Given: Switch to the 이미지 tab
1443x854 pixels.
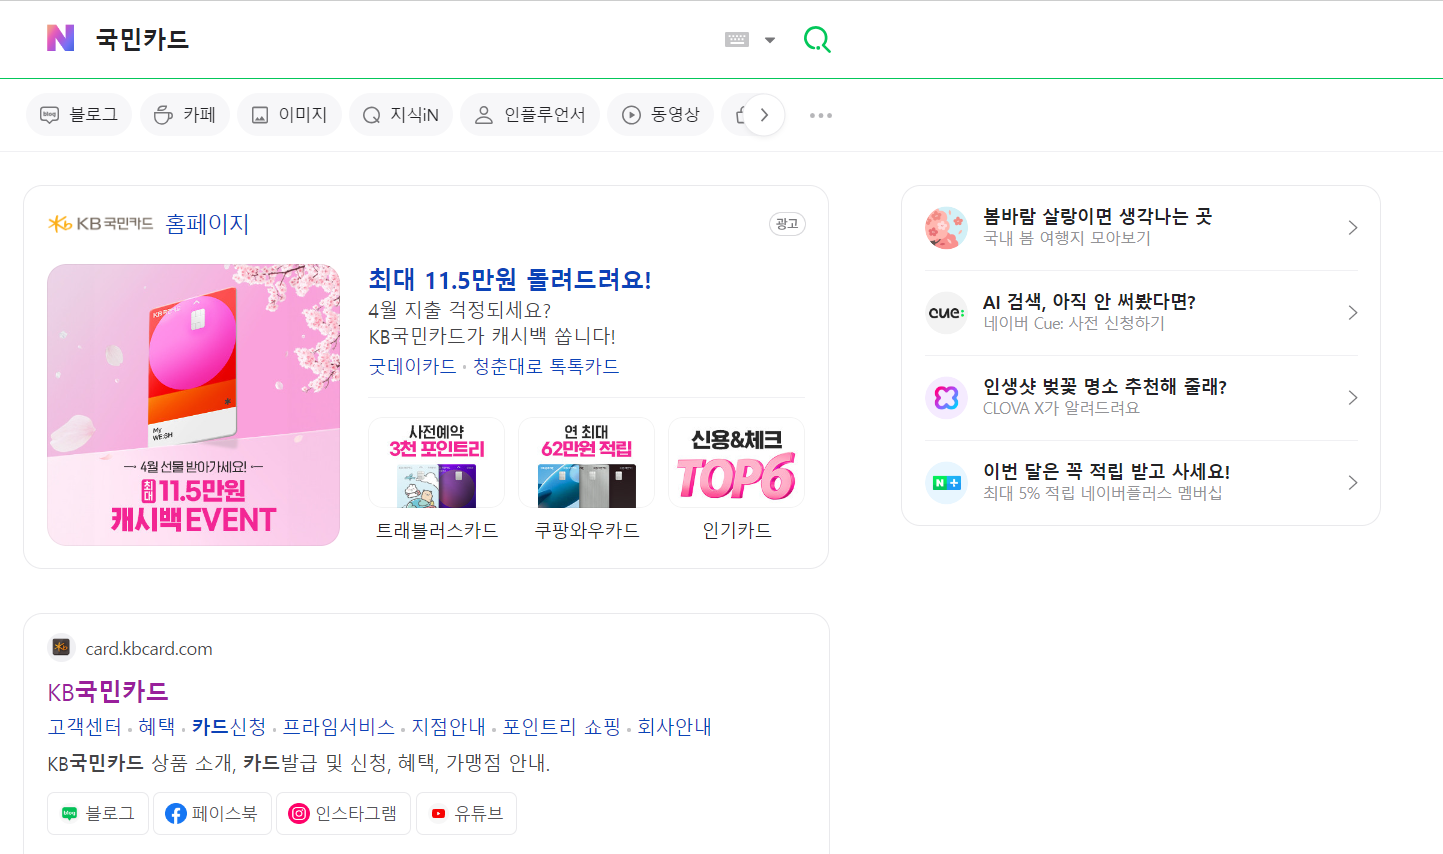Looking at the screenshot, I should (289, 115).
